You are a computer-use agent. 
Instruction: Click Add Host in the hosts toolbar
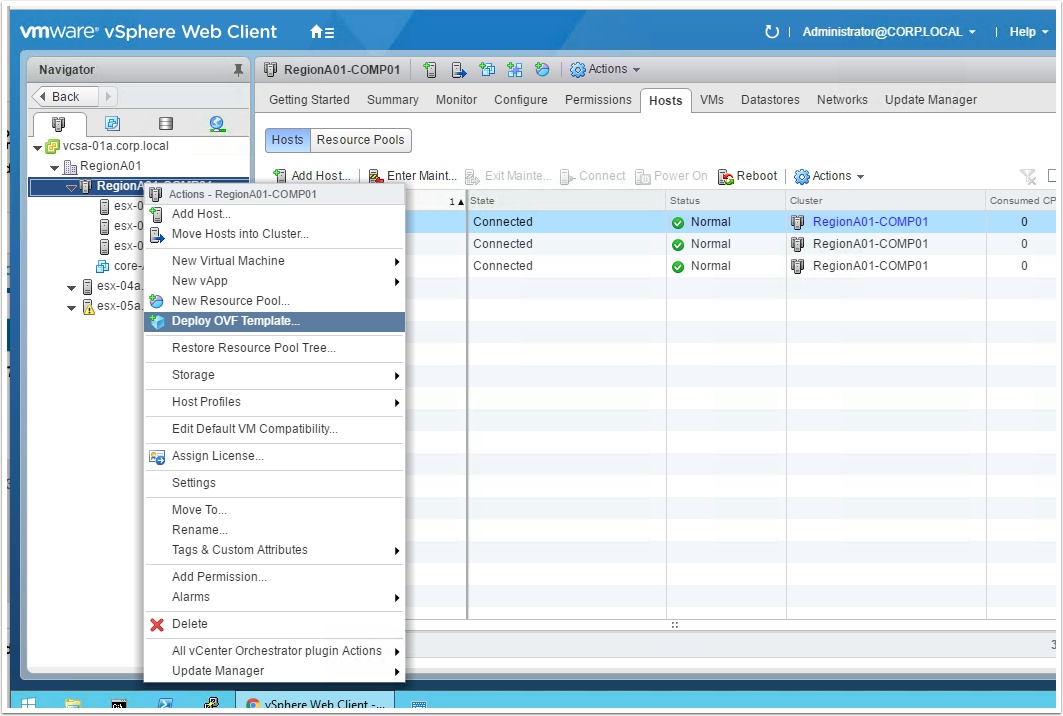point(313,176)
